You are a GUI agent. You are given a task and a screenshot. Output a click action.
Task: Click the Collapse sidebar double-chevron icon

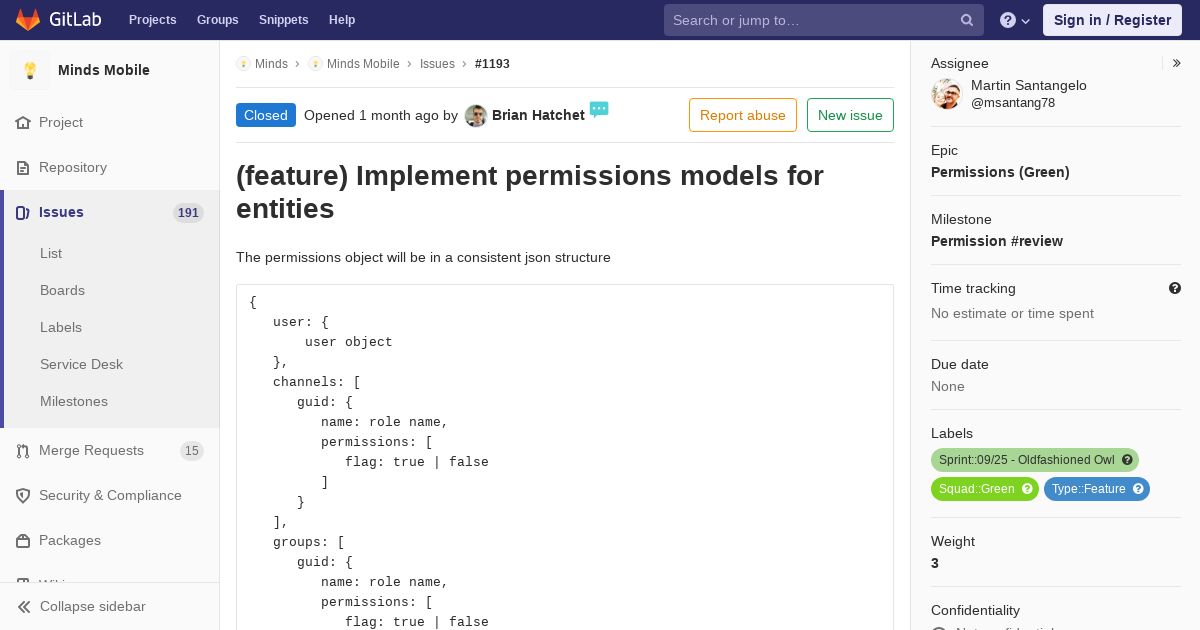click(x=25, y=607)
